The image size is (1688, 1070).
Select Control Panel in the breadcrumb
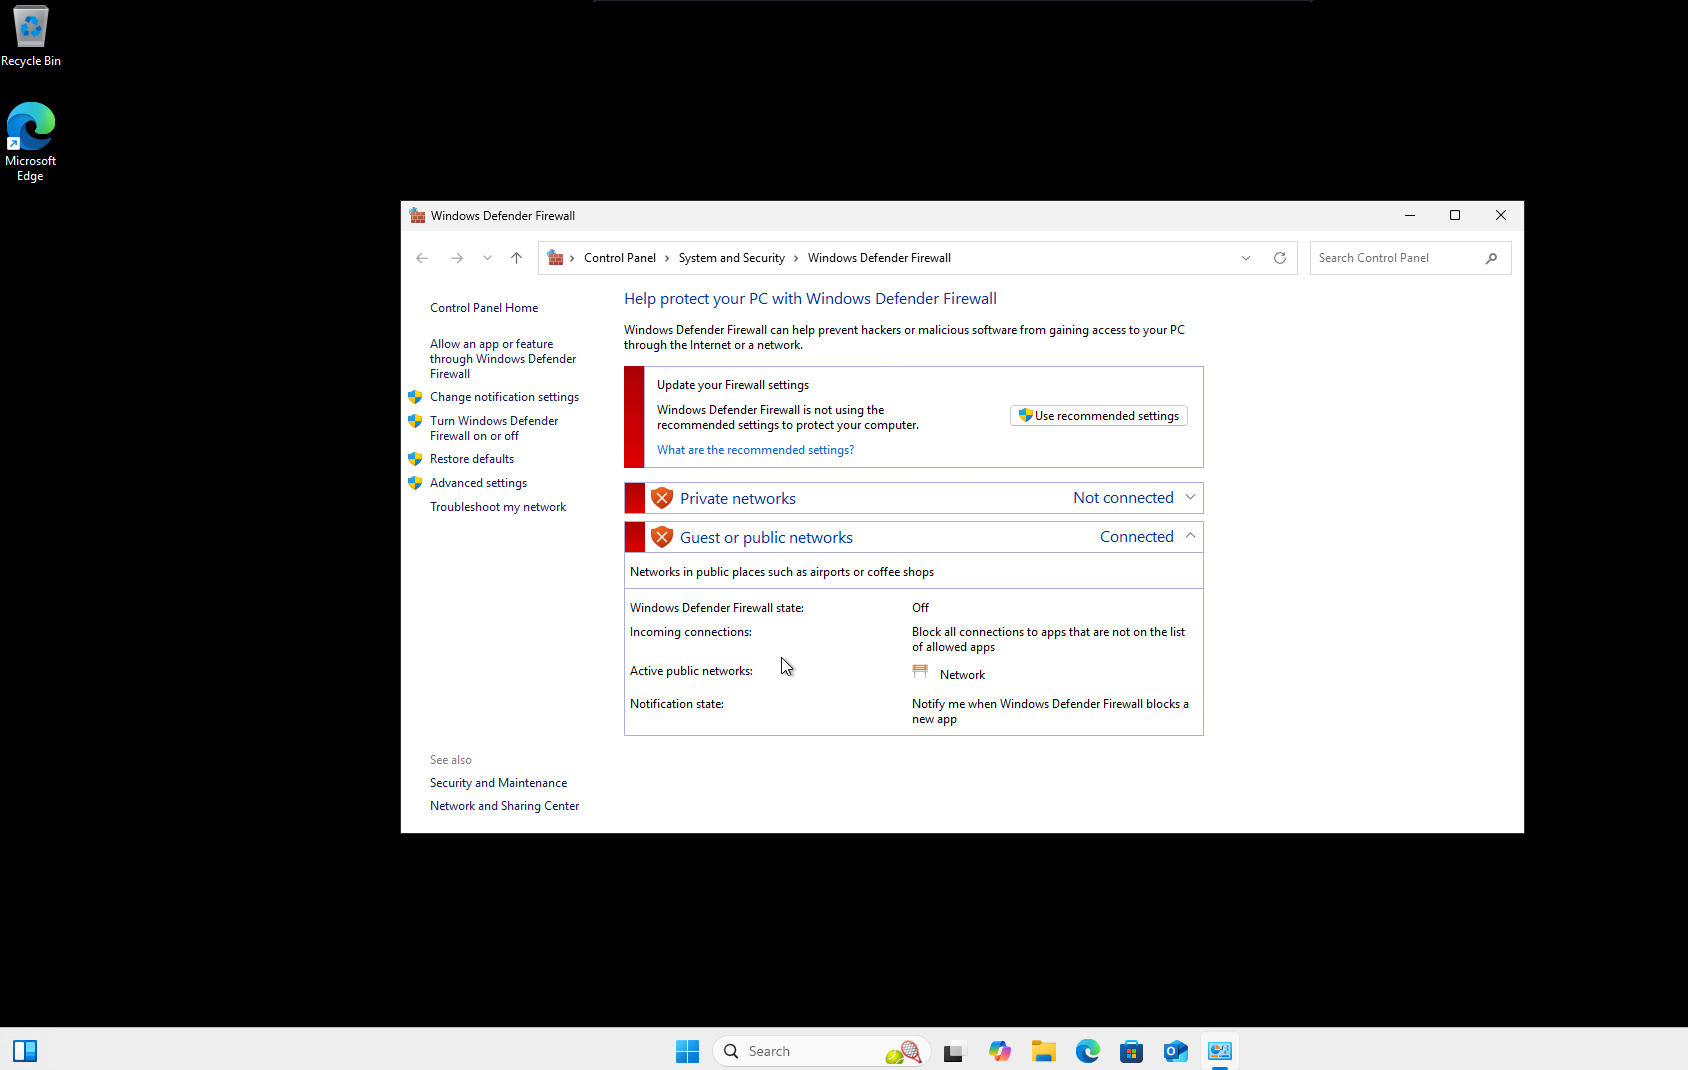click(620, 258)
